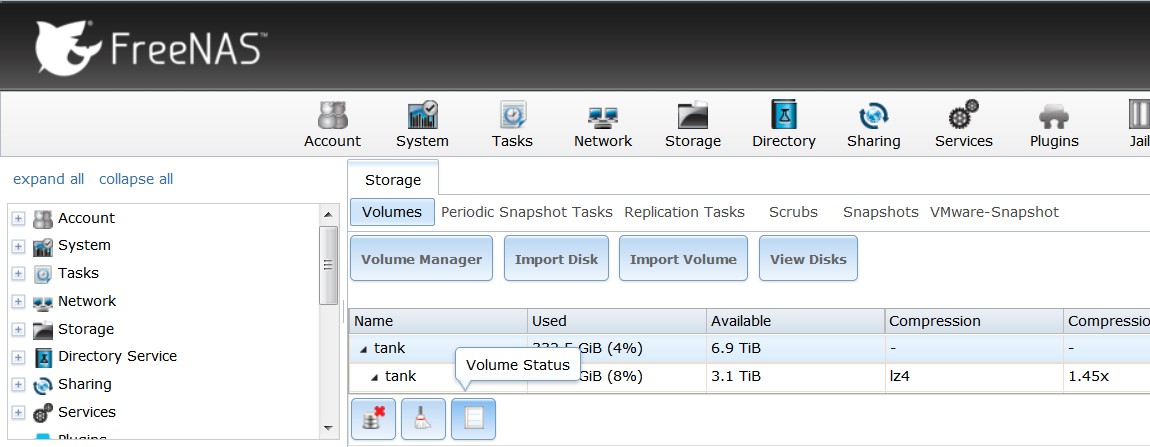Click the Volume Status icon button
Screen dimensions: 1150x447
click(x=473, y=419)
